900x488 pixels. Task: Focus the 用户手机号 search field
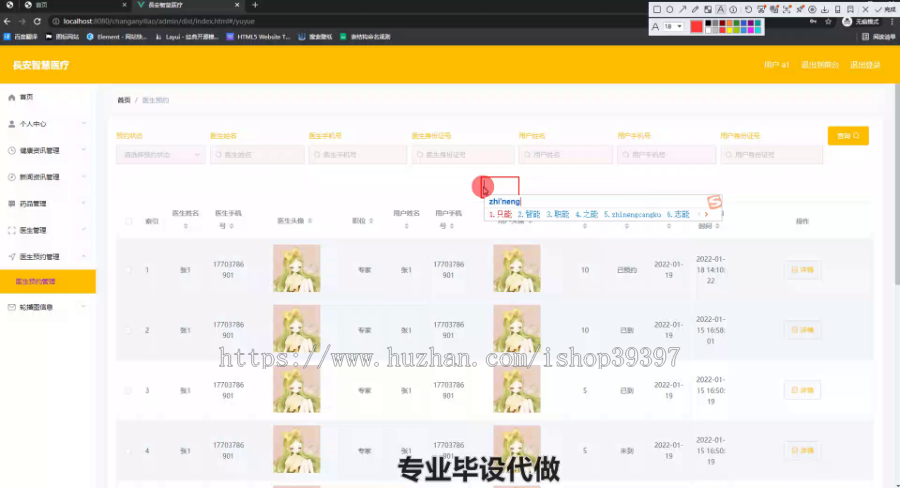click(666, 154)
